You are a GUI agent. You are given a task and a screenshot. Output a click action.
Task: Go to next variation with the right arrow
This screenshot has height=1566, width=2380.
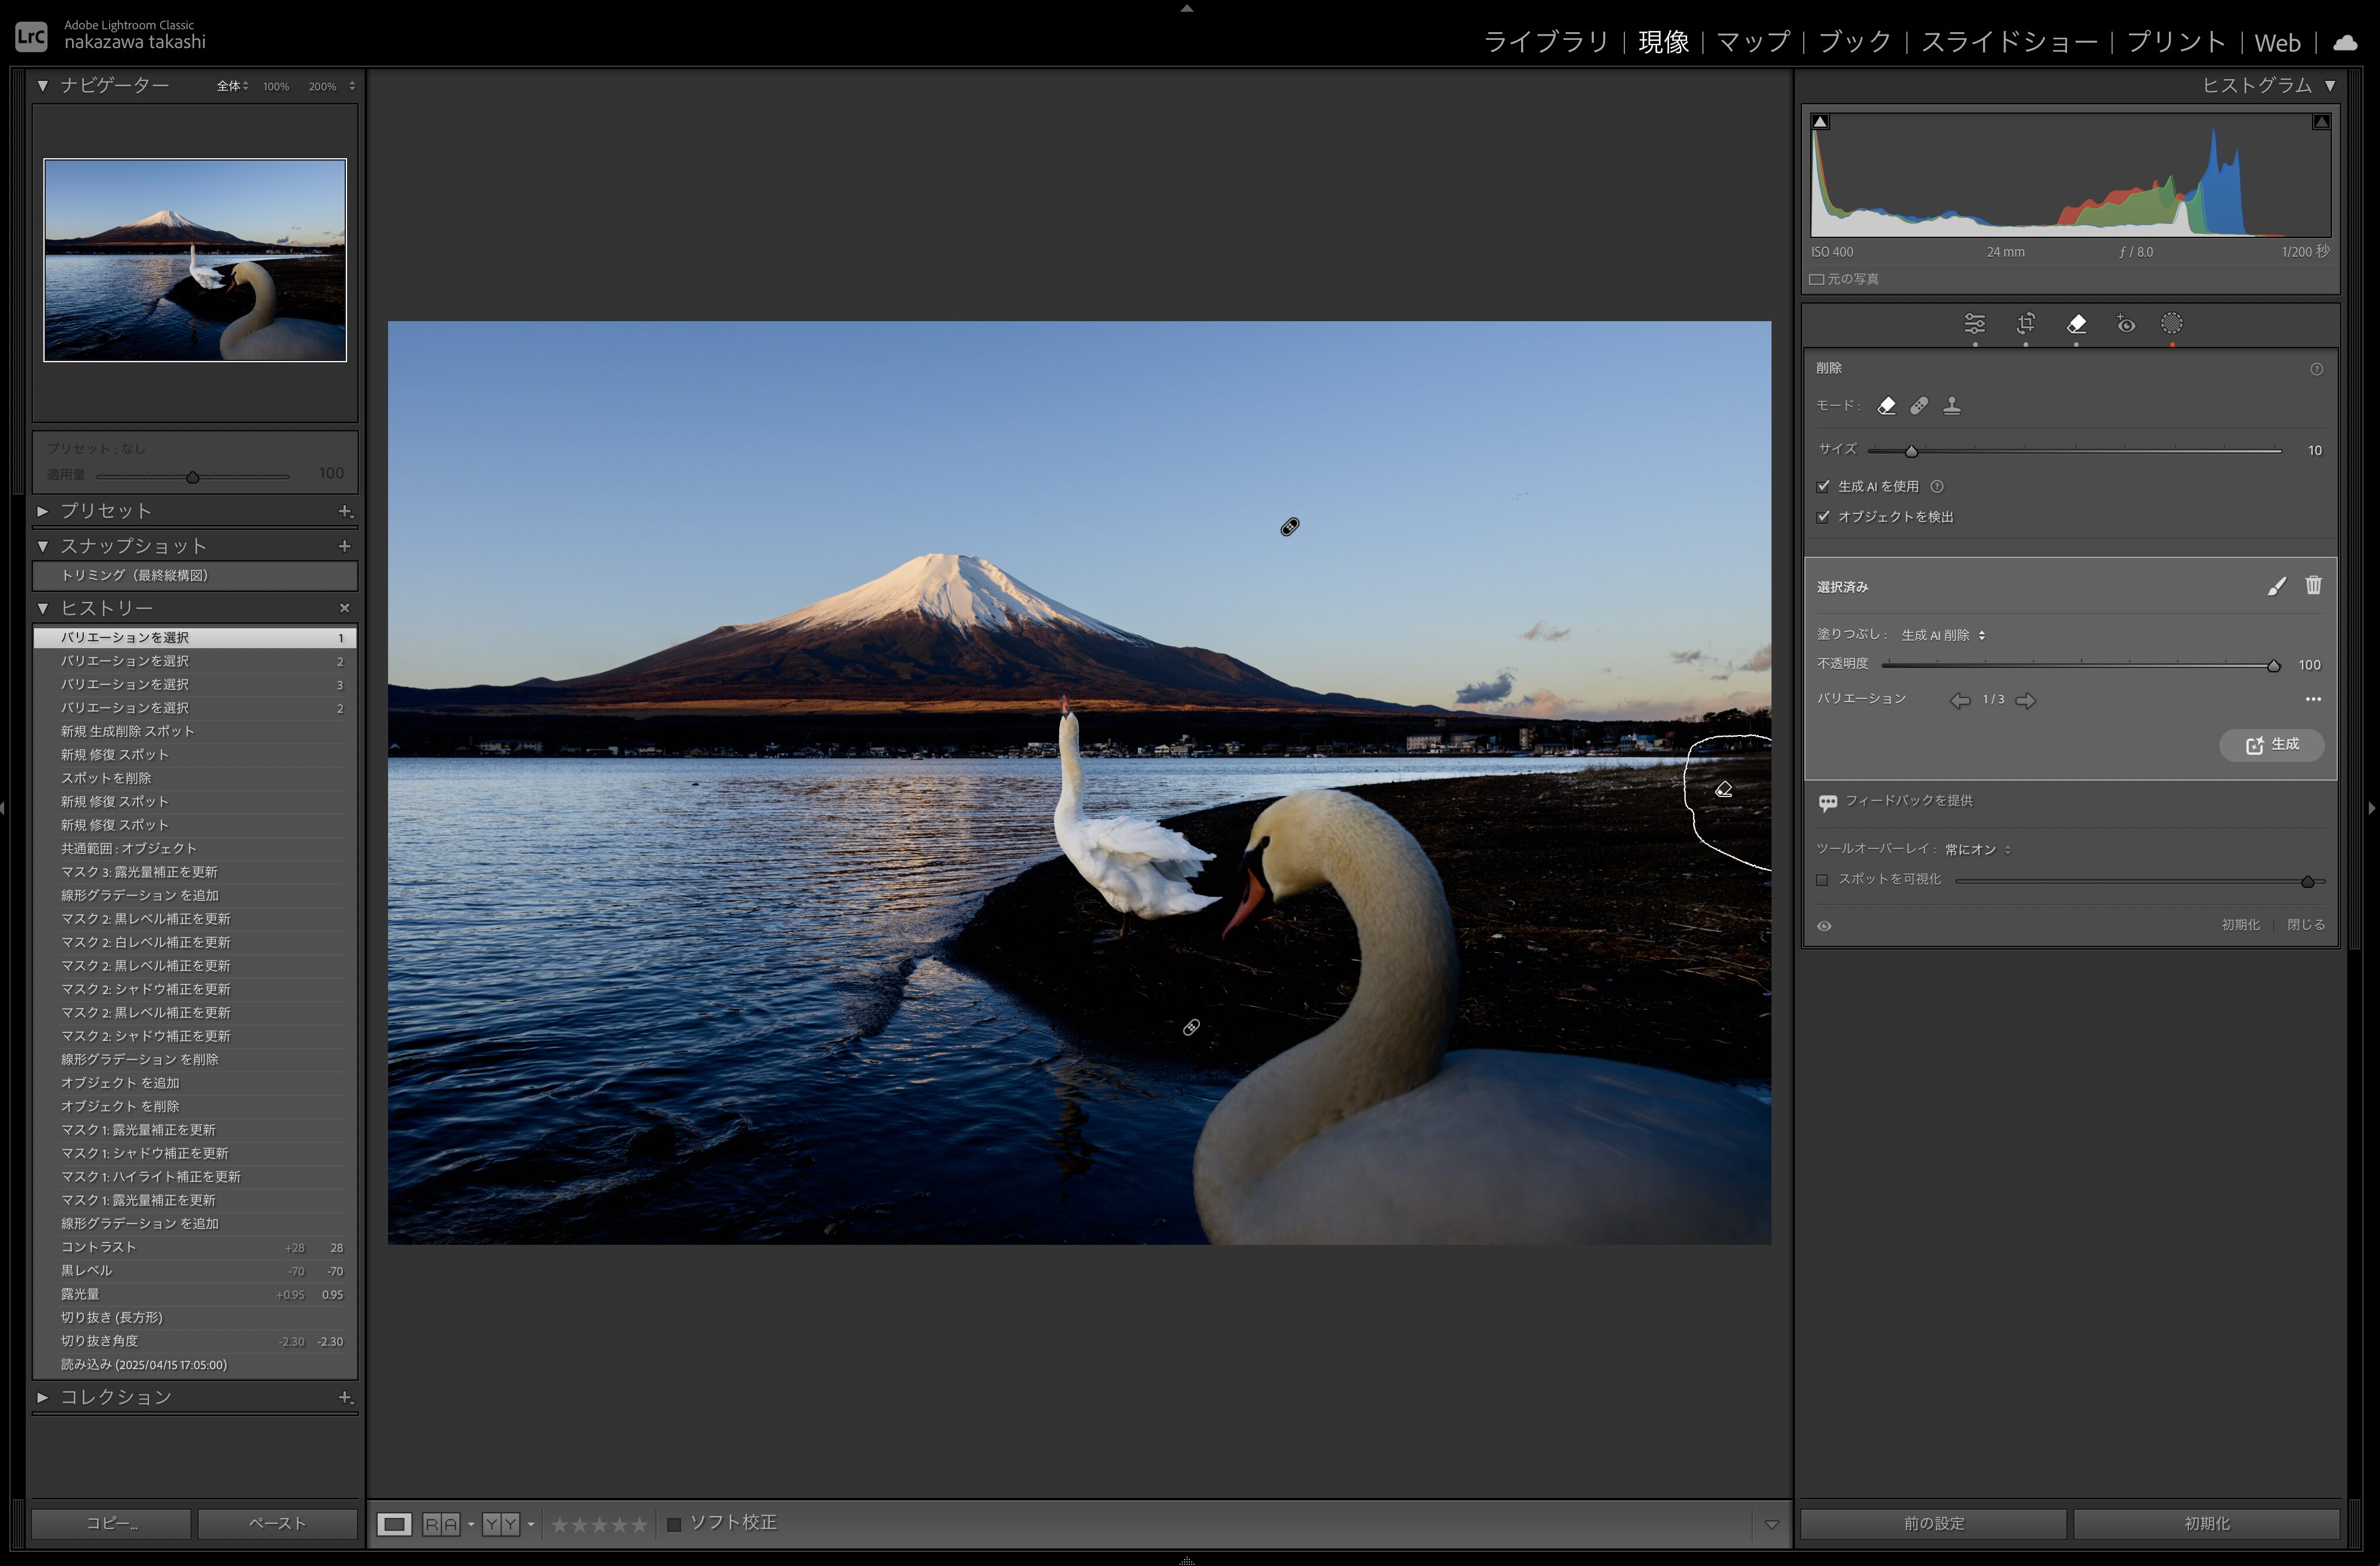point(2026,700)
